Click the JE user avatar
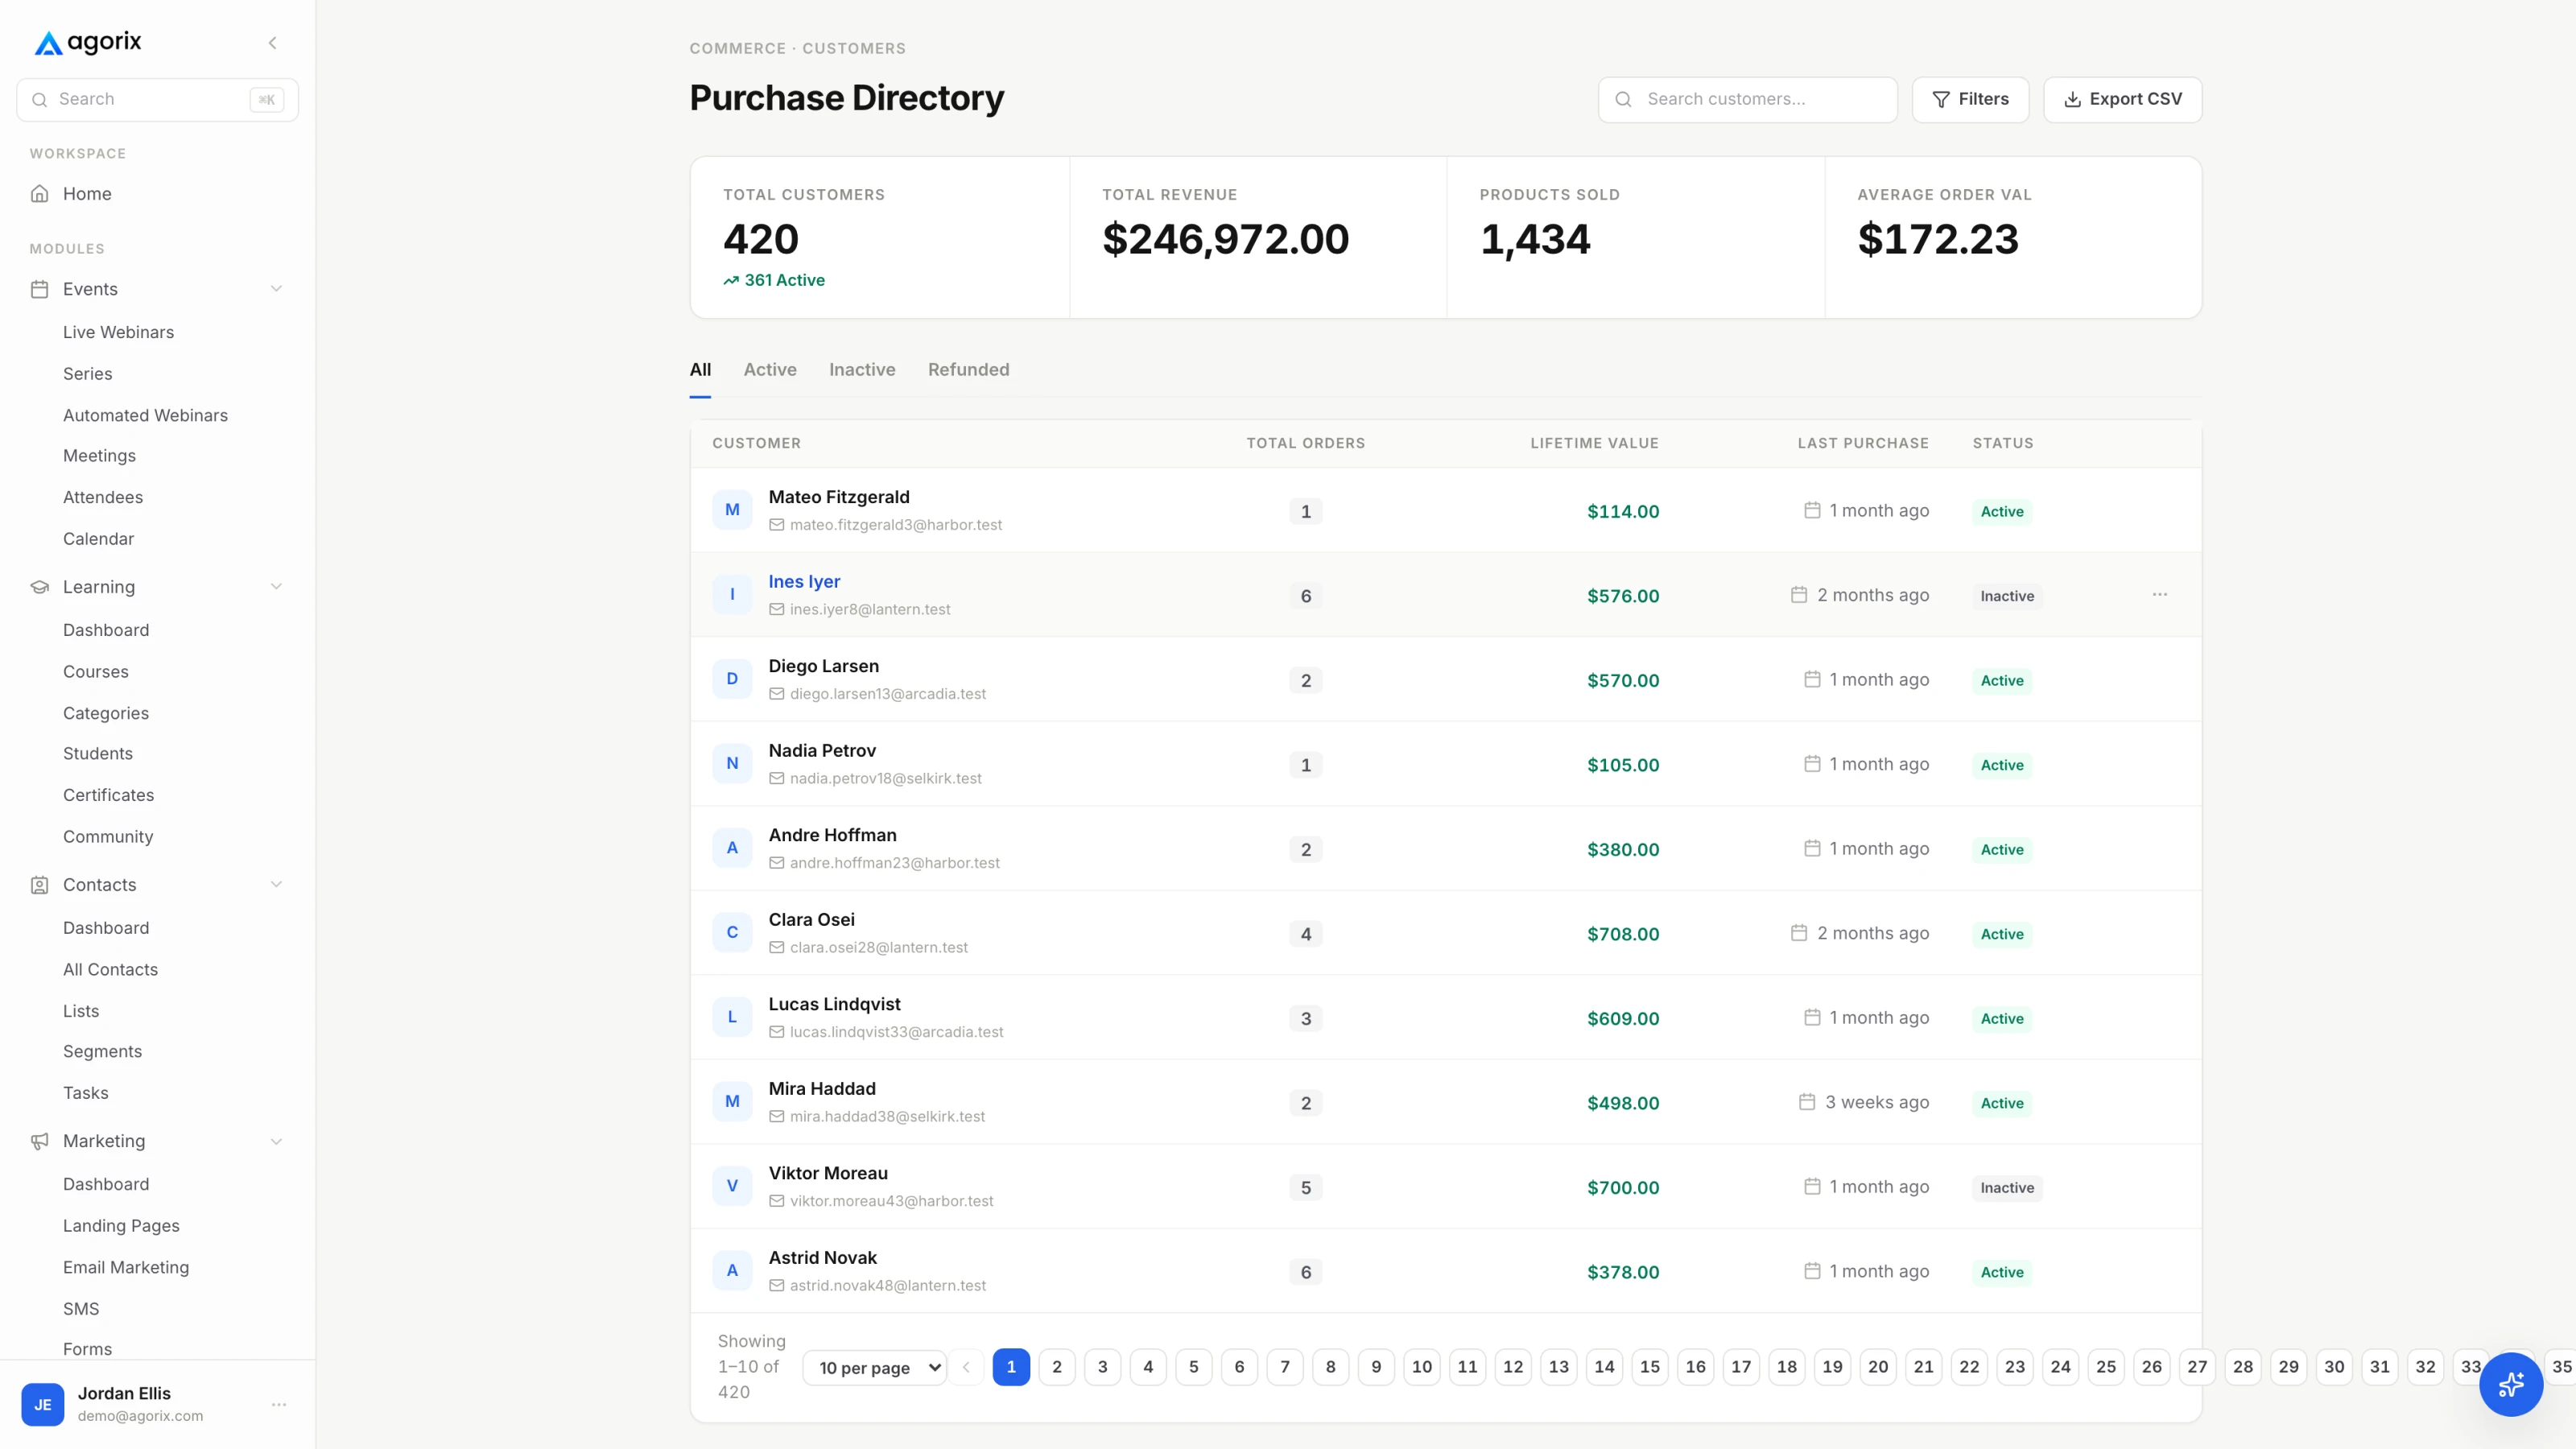This screenshot has width=2576, height=1449. coord(43,1404)
